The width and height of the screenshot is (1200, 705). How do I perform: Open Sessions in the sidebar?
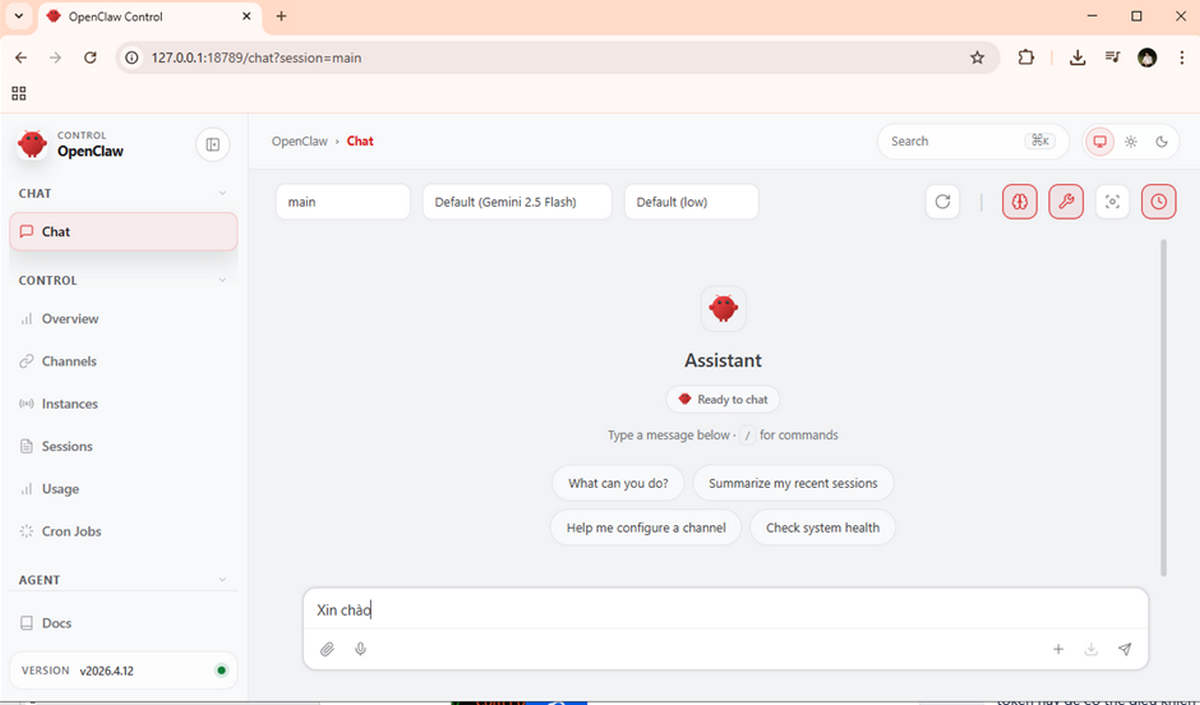pos(67,446)
